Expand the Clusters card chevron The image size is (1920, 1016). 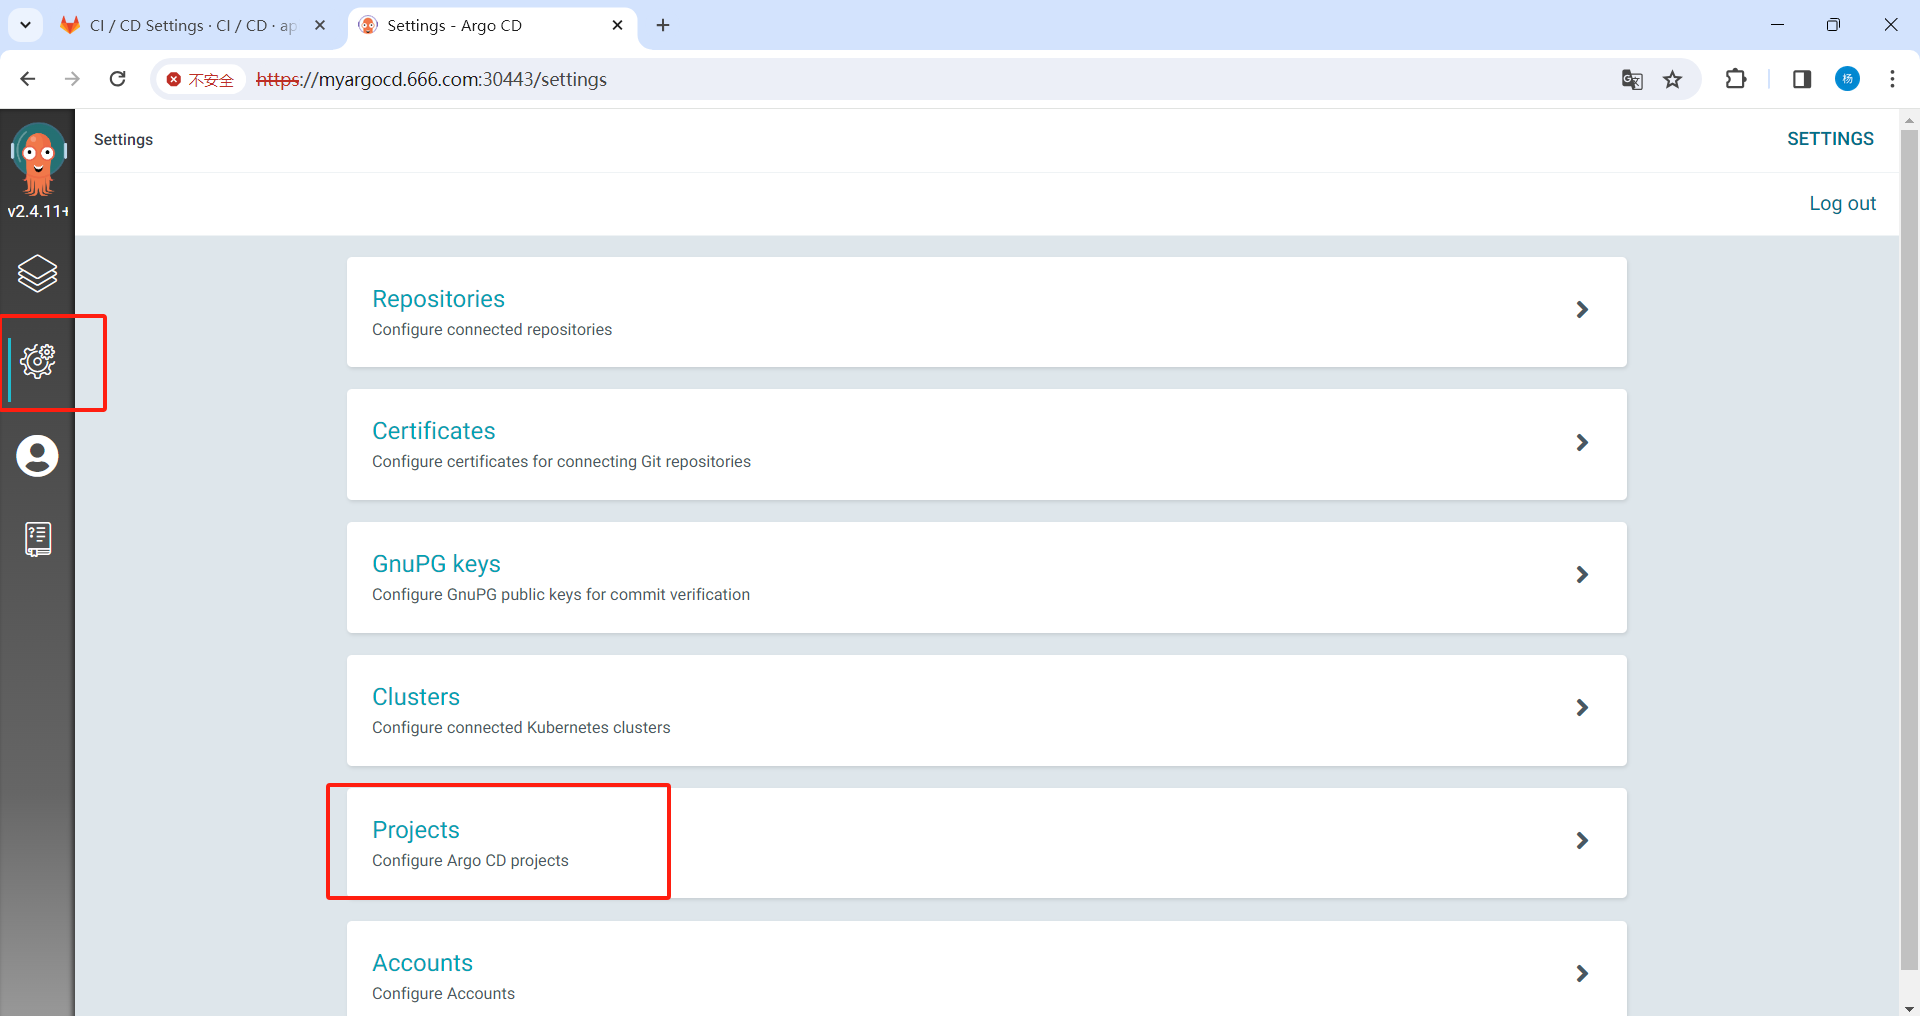(1581, 707)
